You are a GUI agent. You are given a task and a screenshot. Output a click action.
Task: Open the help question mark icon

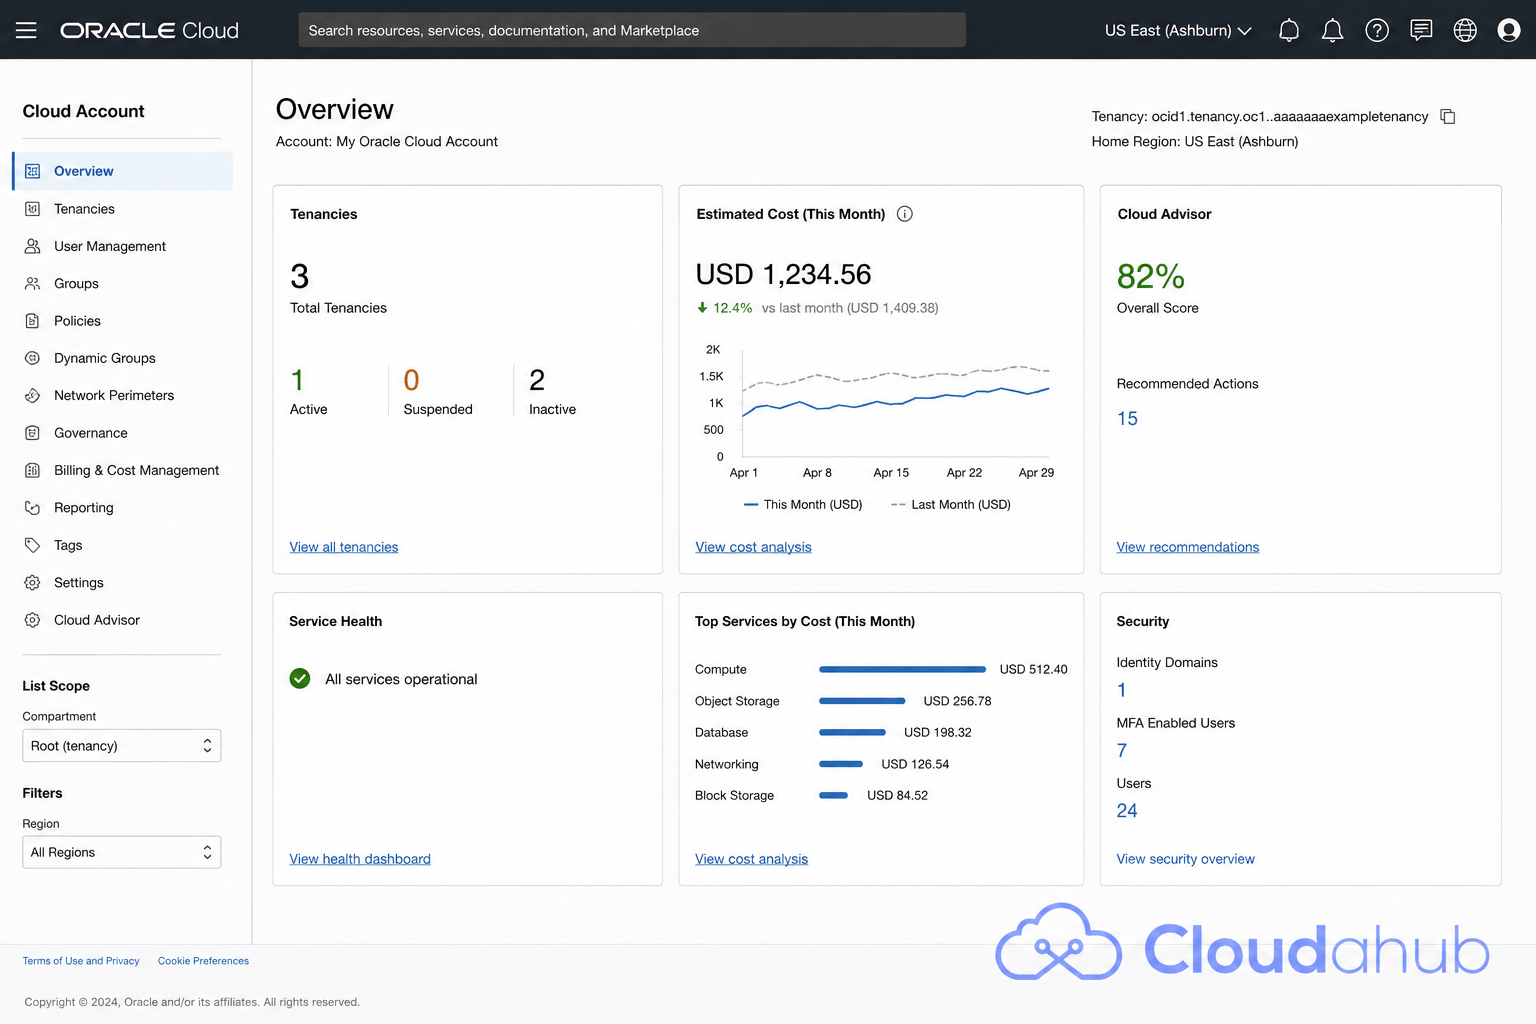click(1377, 30)
